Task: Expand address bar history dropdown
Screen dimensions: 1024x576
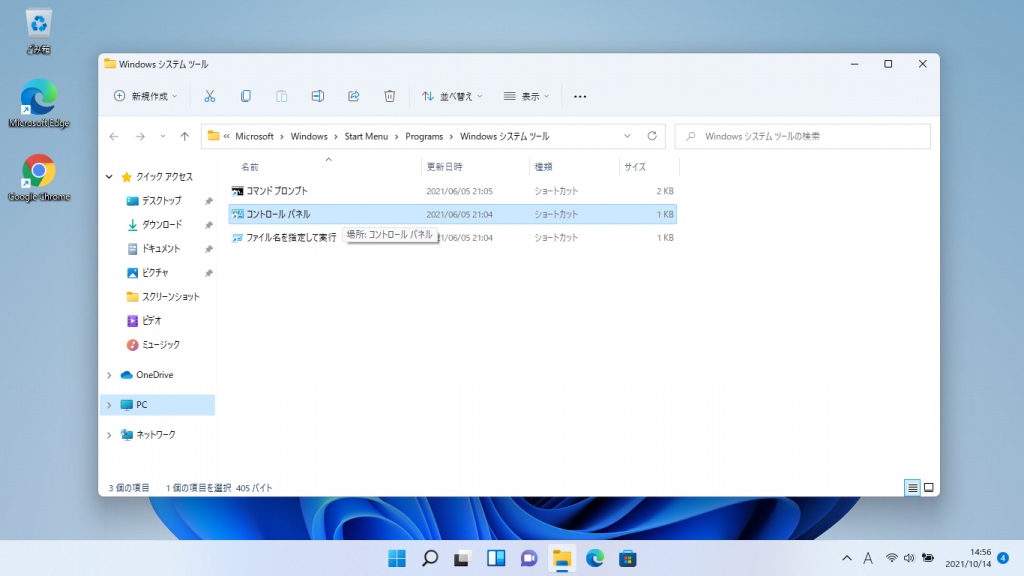Action: click(x=627, y=136)
